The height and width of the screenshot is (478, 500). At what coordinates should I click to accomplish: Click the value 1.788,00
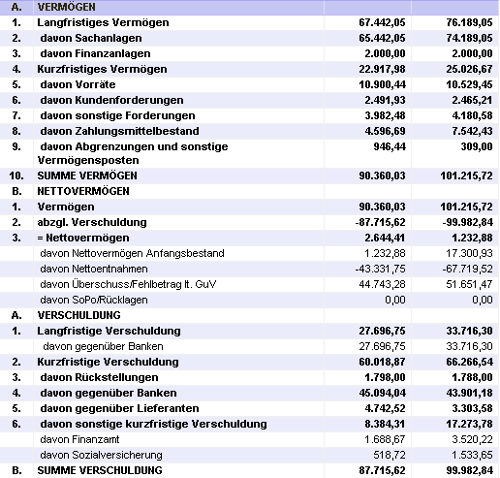pyautogui.click(x=472, y=377)
